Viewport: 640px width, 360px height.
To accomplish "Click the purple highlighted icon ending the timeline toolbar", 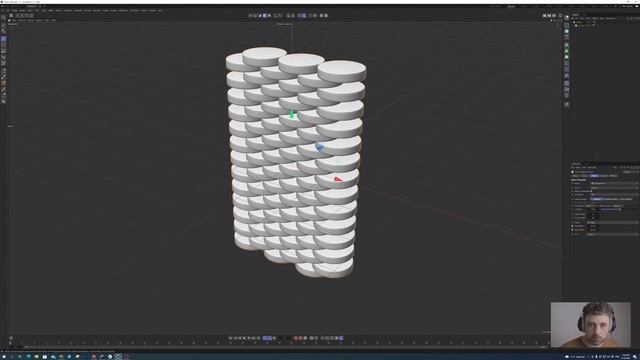I will (341, 338).
